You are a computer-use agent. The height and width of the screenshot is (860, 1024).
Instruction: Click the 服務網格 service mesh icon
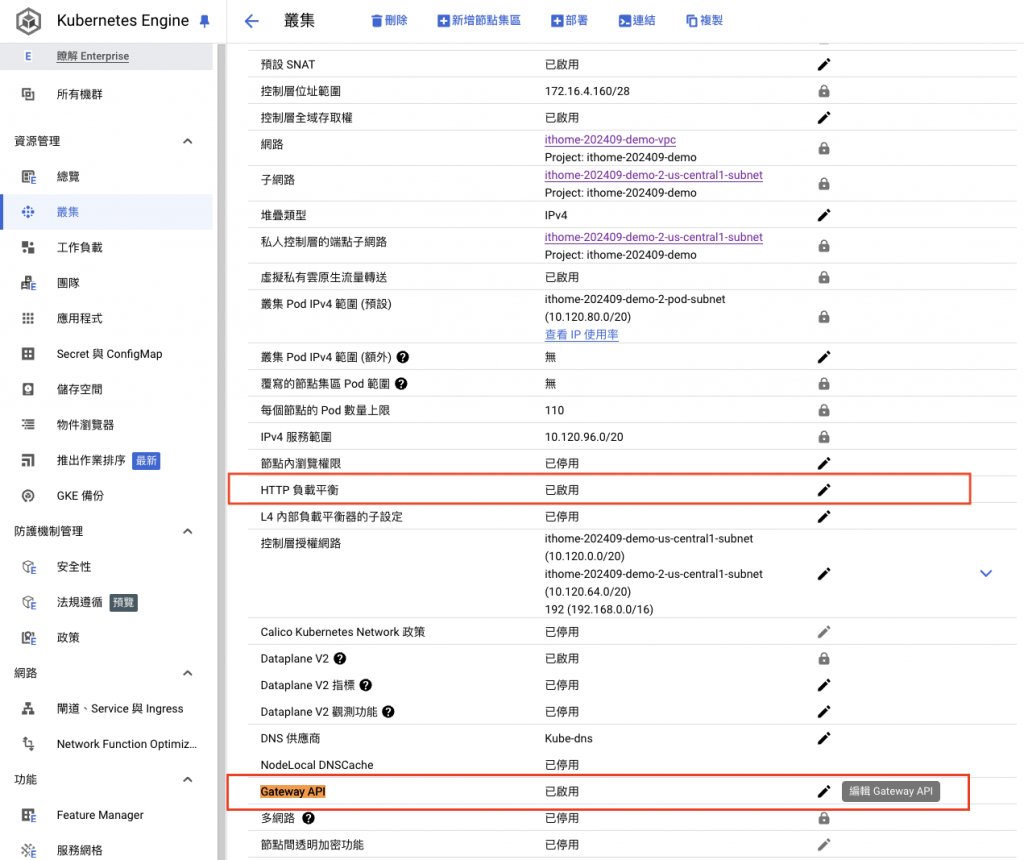pos(28,850)
